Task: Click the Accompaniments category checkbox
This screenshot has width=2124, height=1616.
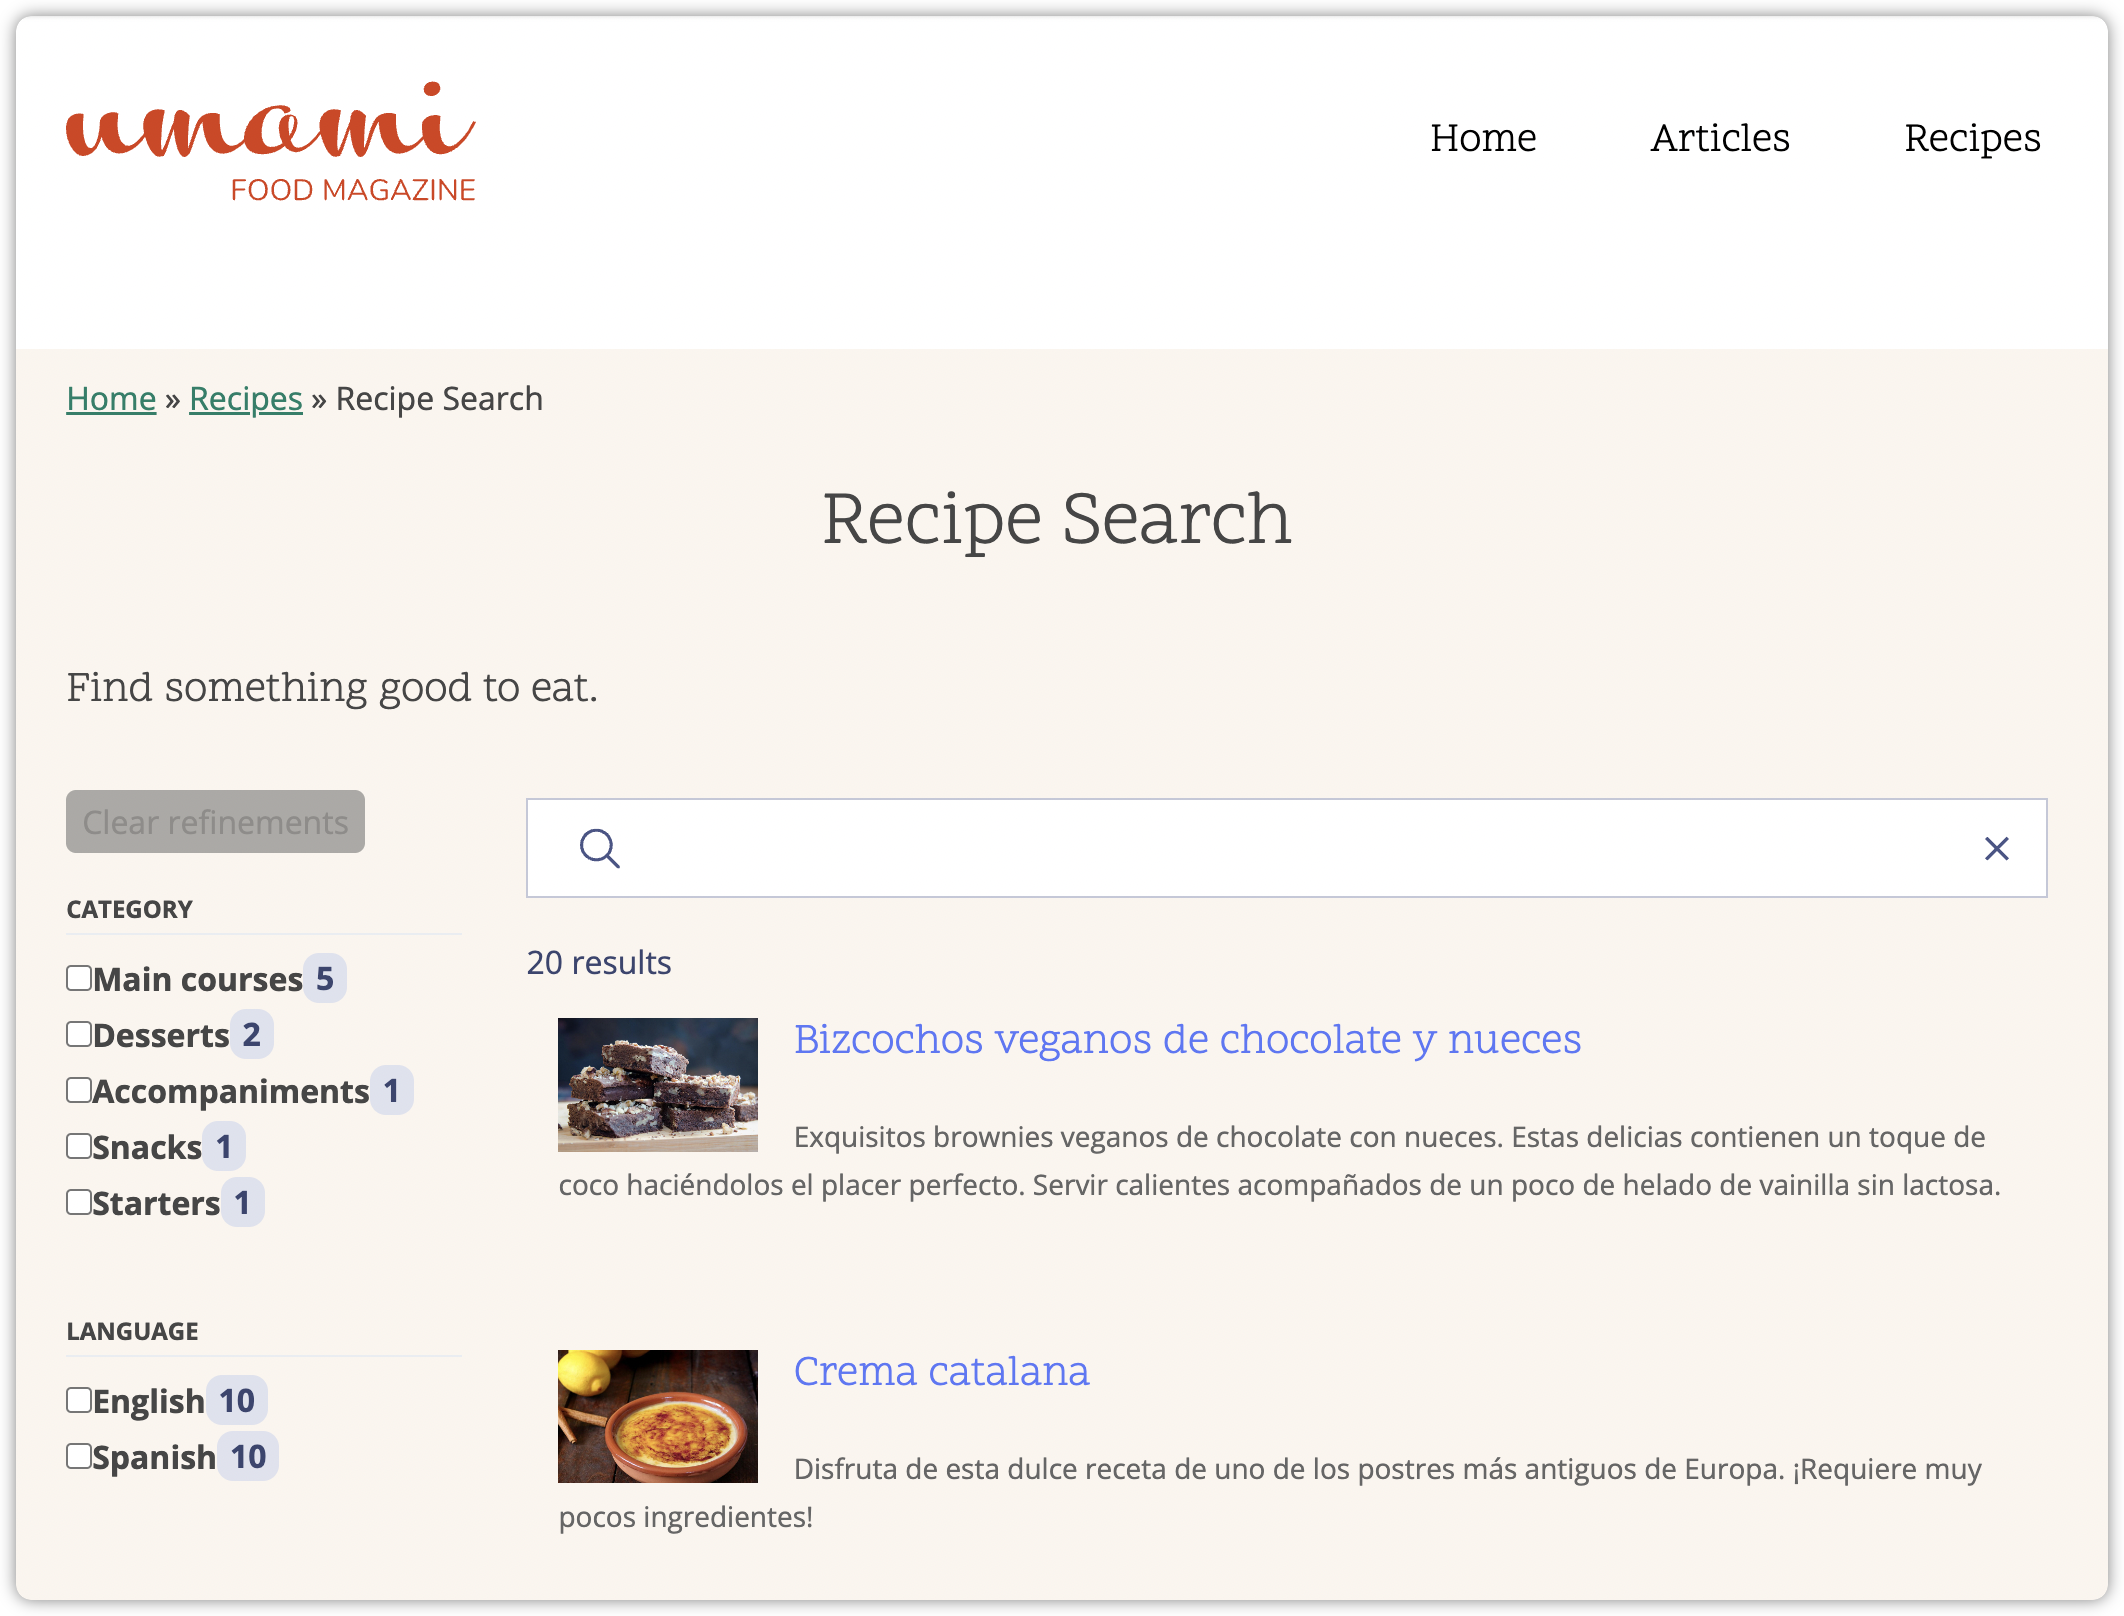Action: pyautogui.click(x=78, y=1090)
